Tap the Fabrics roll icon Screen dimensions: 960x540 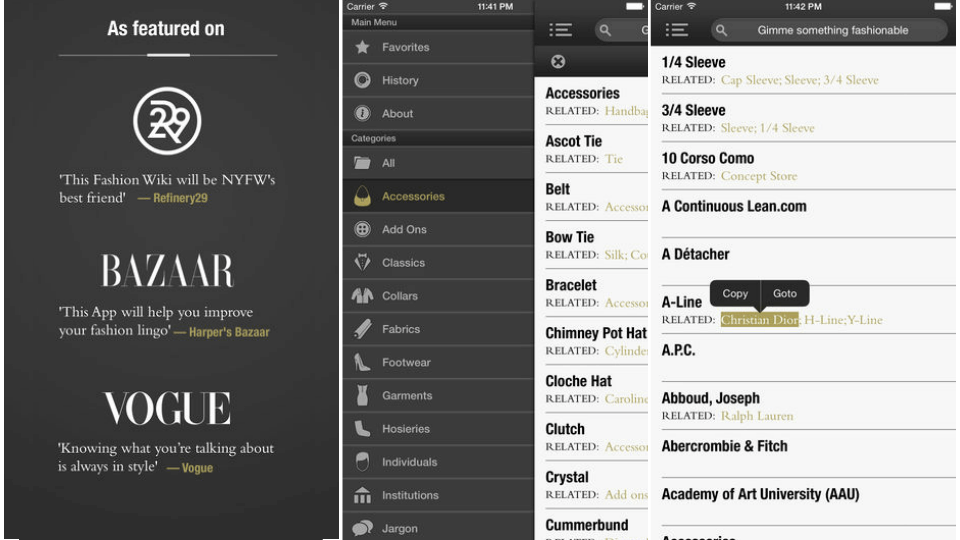pos(362,329)
